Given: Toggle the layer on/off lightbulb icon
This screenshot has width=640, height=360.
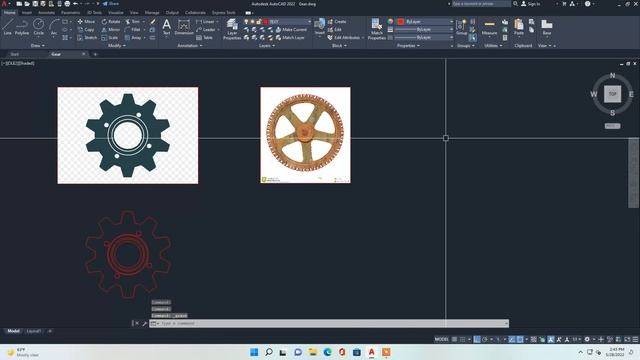Looking at the screenshot, I should tap(247, 22).
